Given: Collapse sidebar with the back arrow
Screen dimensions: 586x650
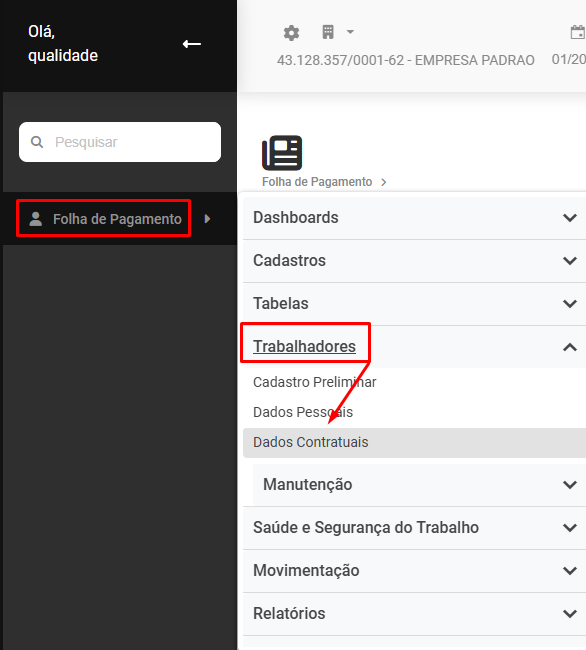Looking at the screenshot, I should (192, 44).
